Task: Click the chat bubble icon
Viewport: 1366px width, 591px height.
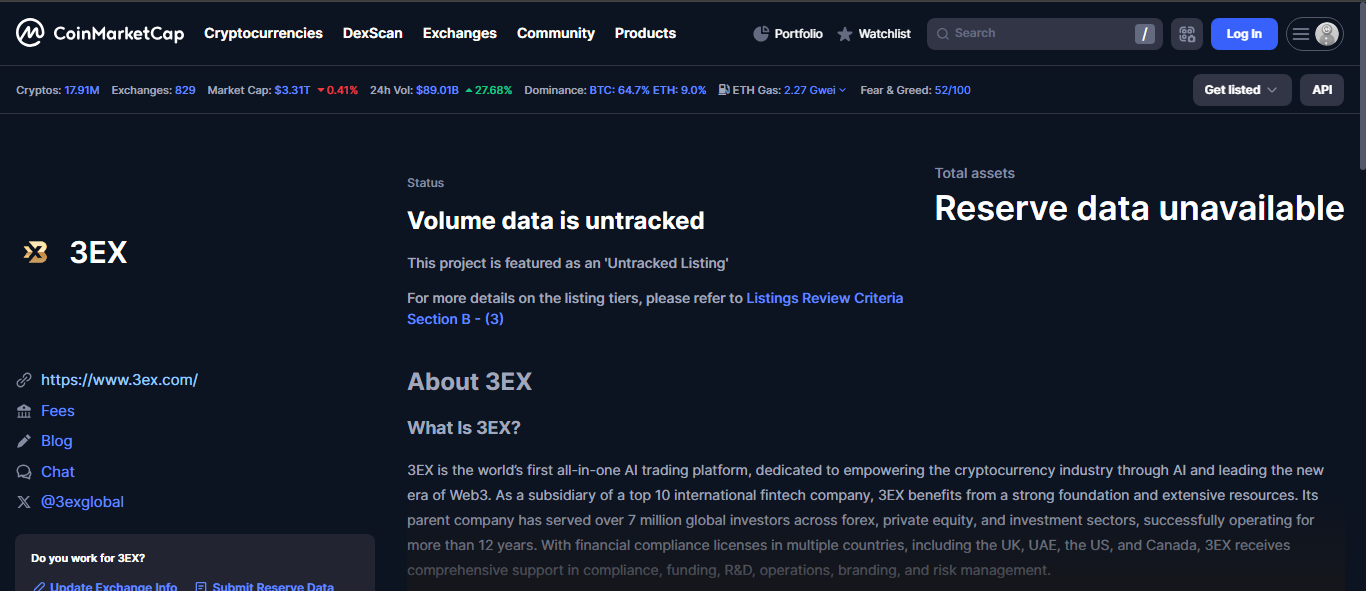Action: 24,472
